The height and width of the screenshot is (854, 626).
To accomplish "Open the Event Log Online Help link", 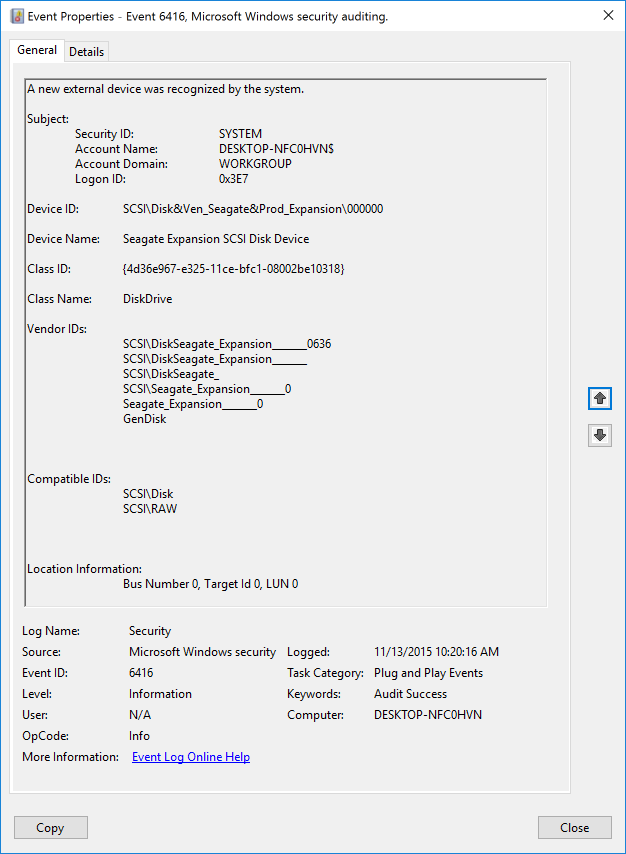I will click(191, 757).
